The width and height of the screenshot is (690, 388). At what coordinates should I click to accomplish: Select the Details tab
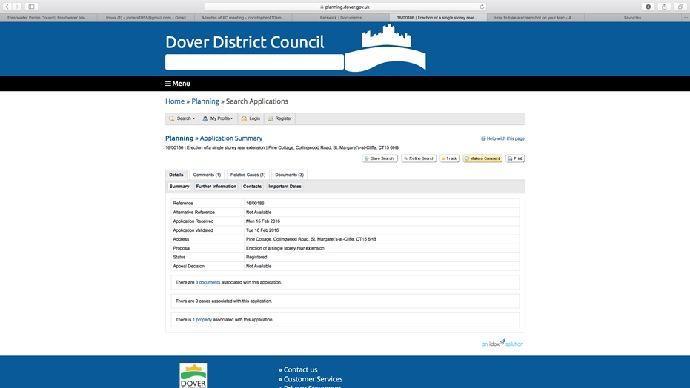point(176,175)
